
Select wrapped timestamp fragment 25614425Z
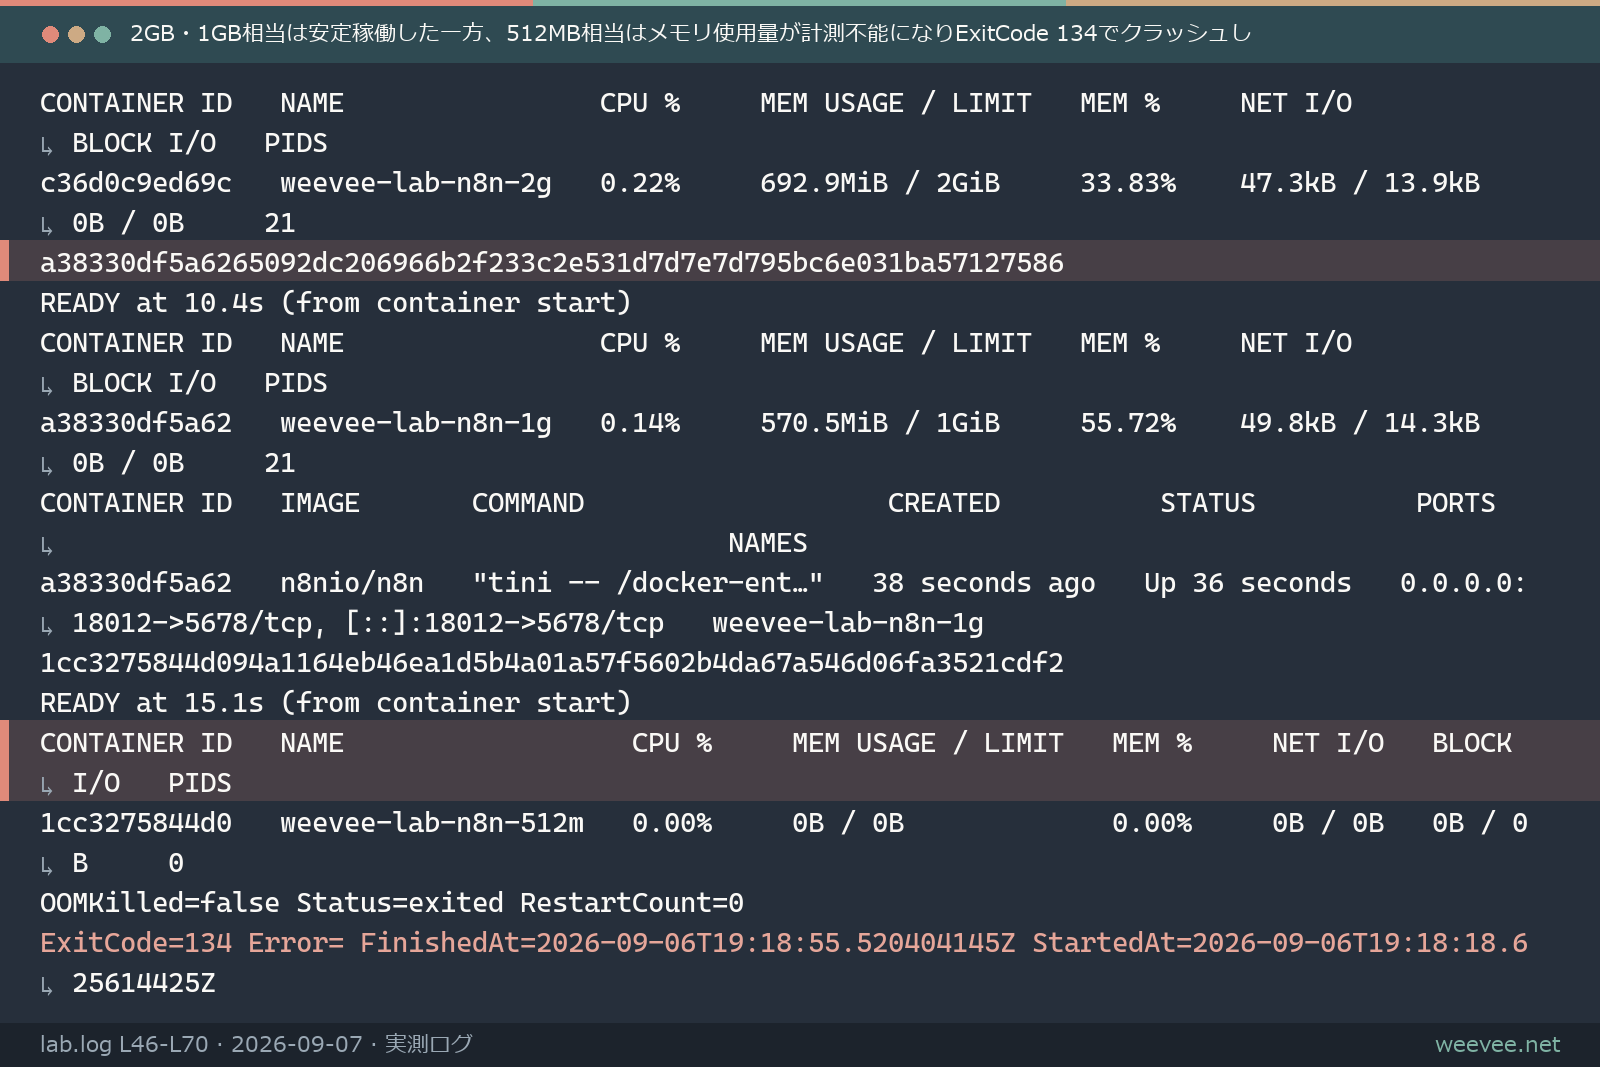point(144,983)
